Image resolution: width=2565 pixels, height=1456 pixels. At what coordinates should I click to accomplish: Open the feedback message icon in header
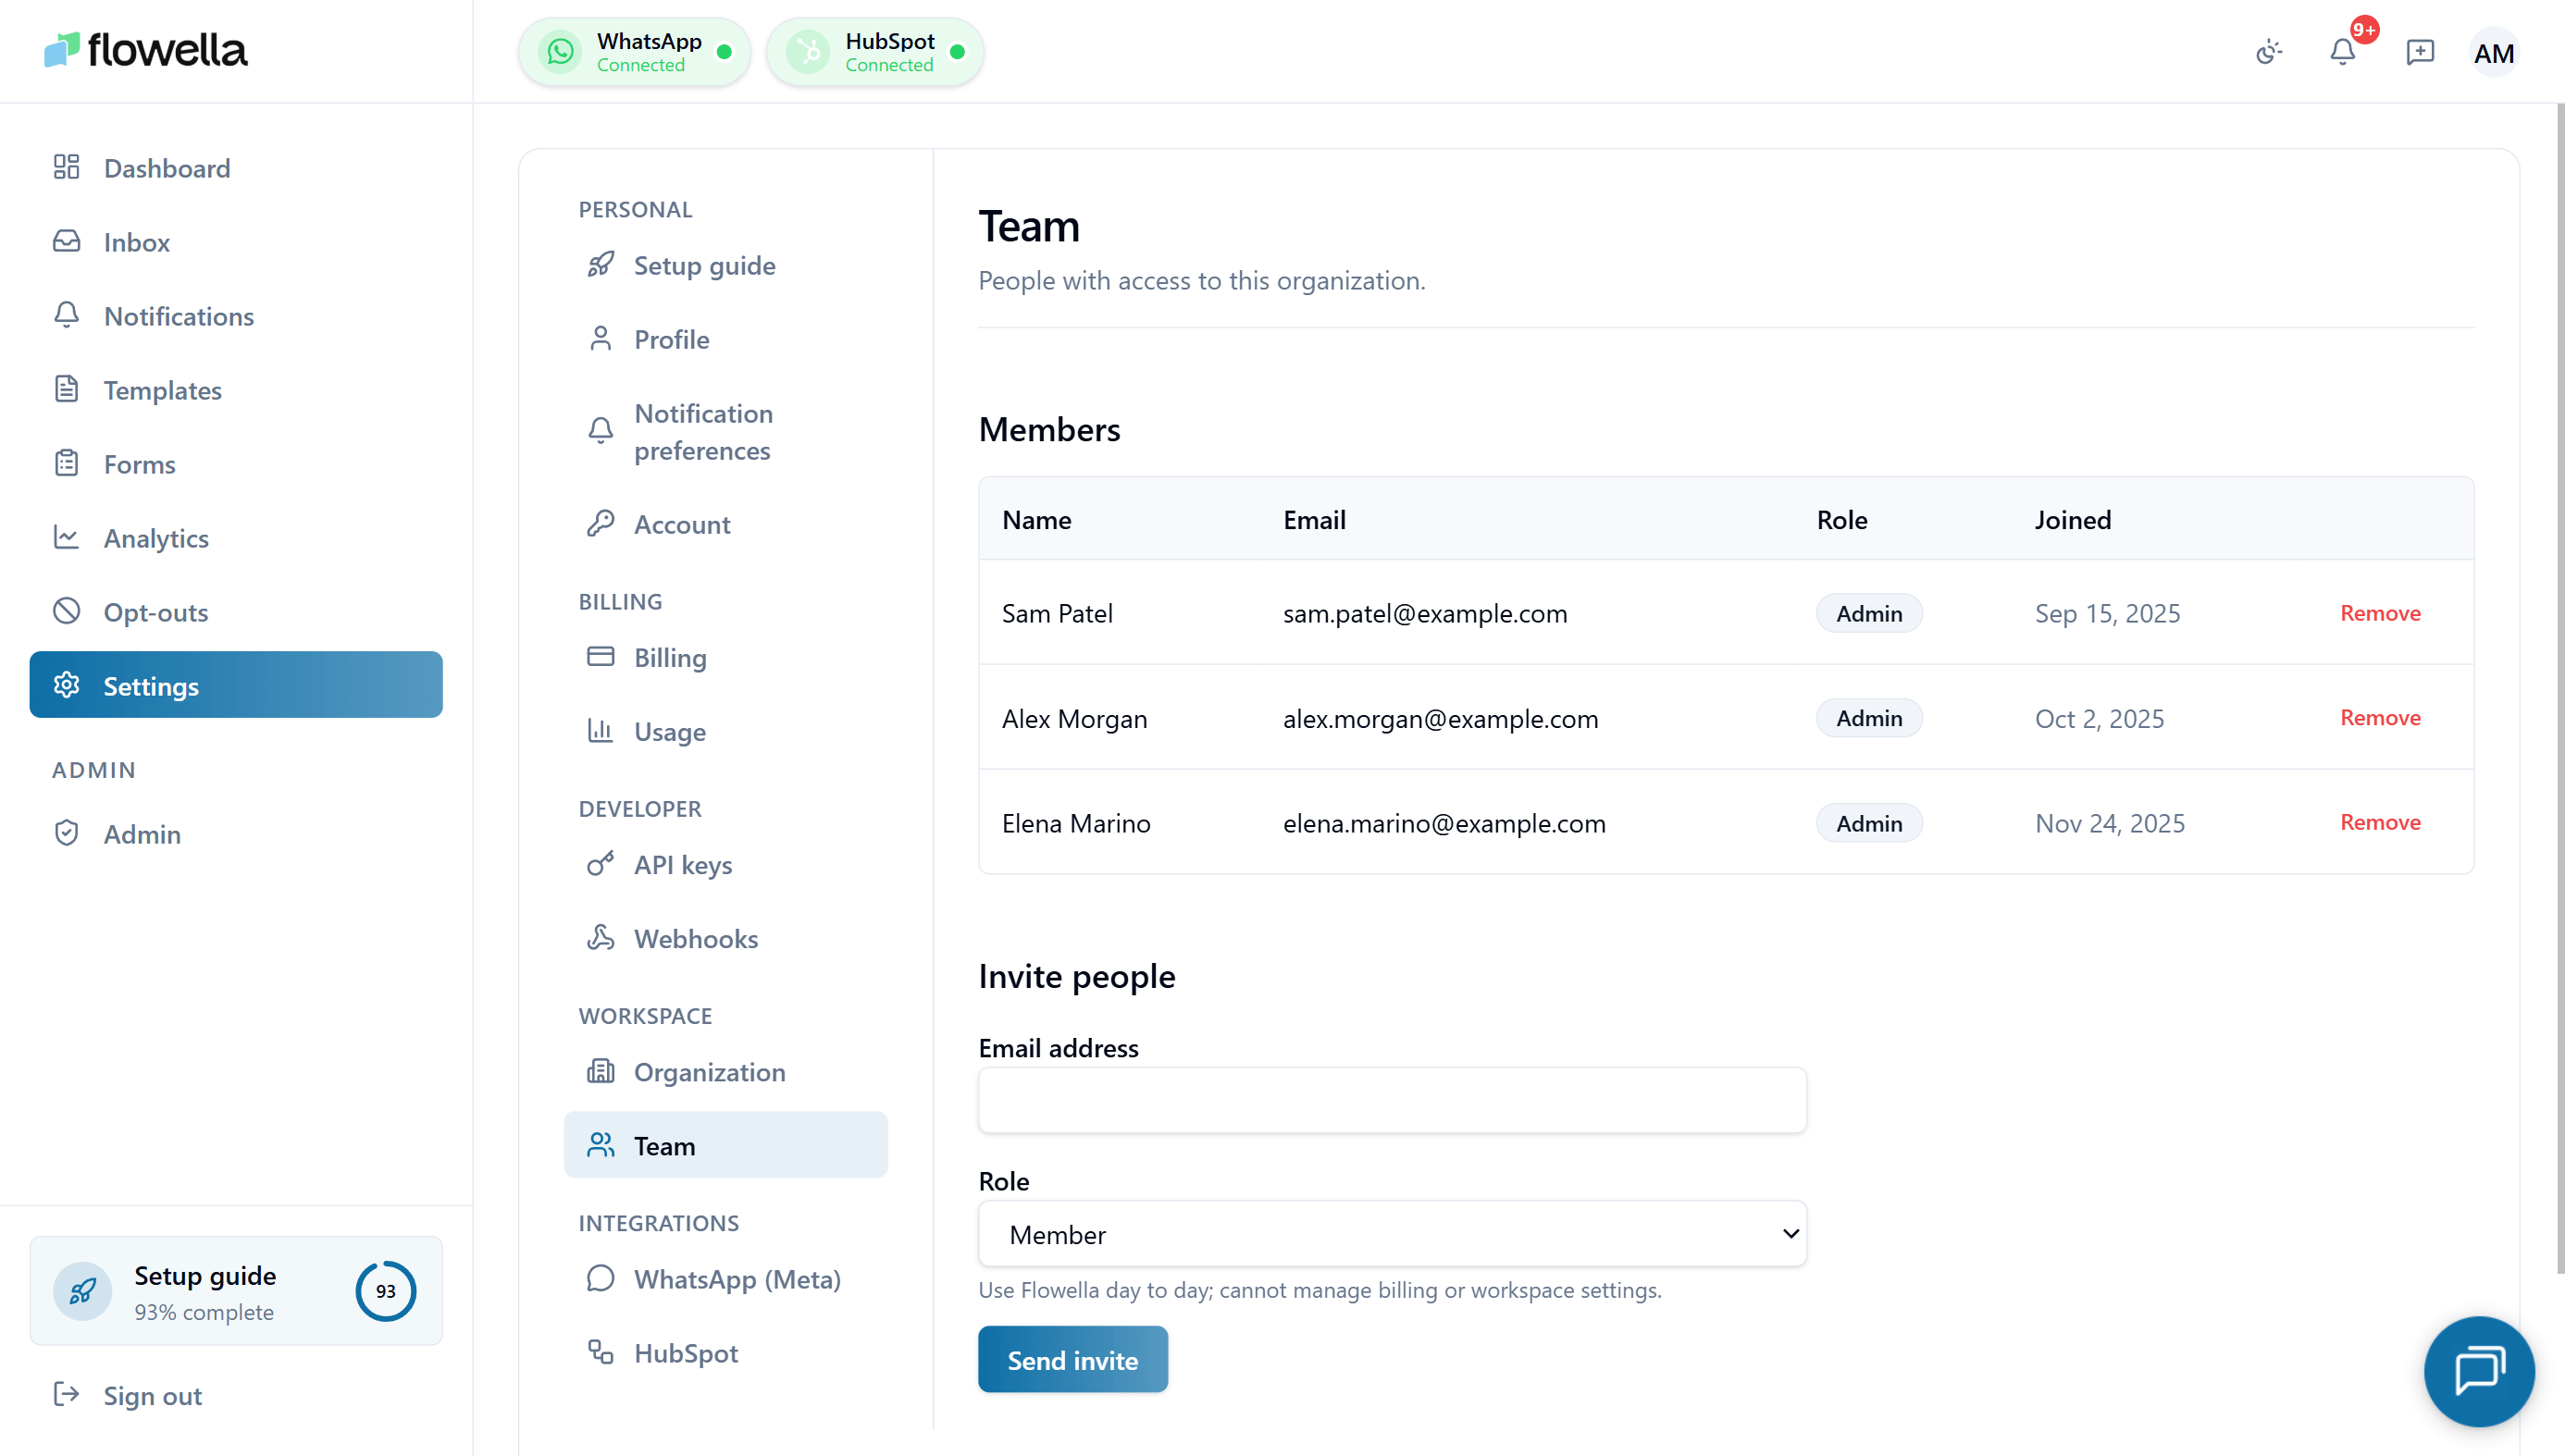tap(2419, 52)
